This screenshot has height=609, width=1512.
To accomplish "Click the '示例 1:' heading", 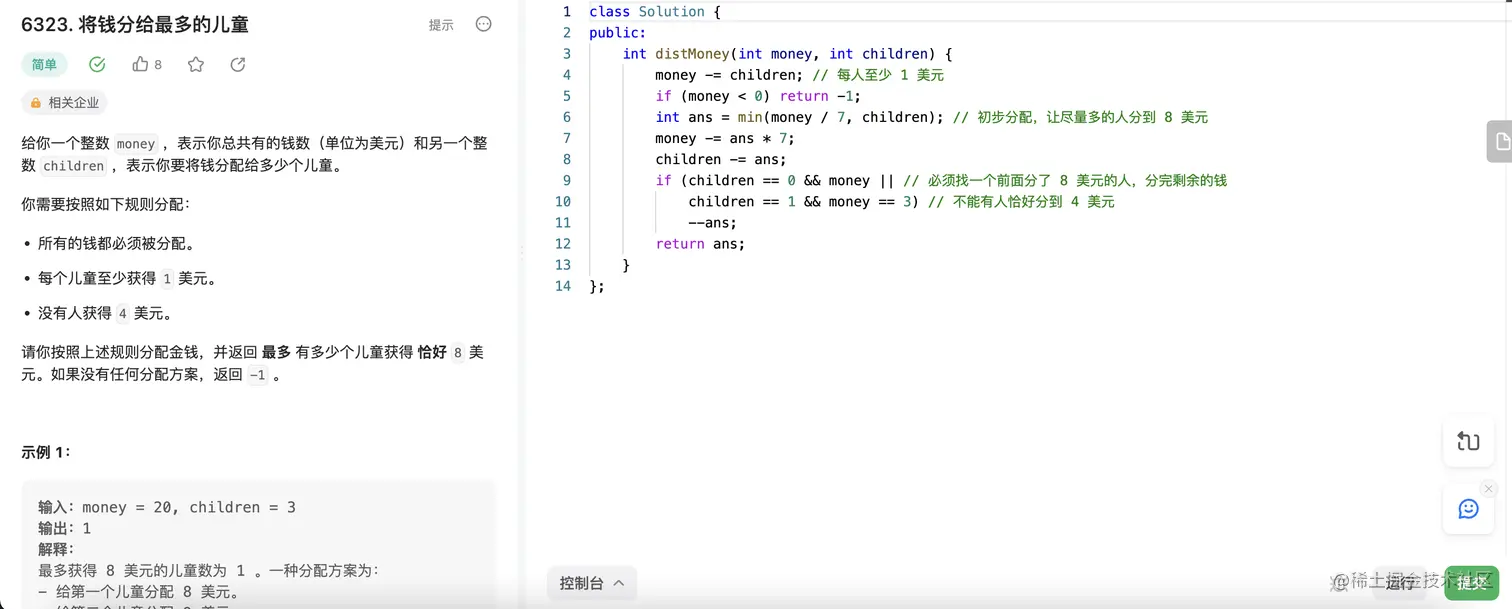I will [46, 452].
